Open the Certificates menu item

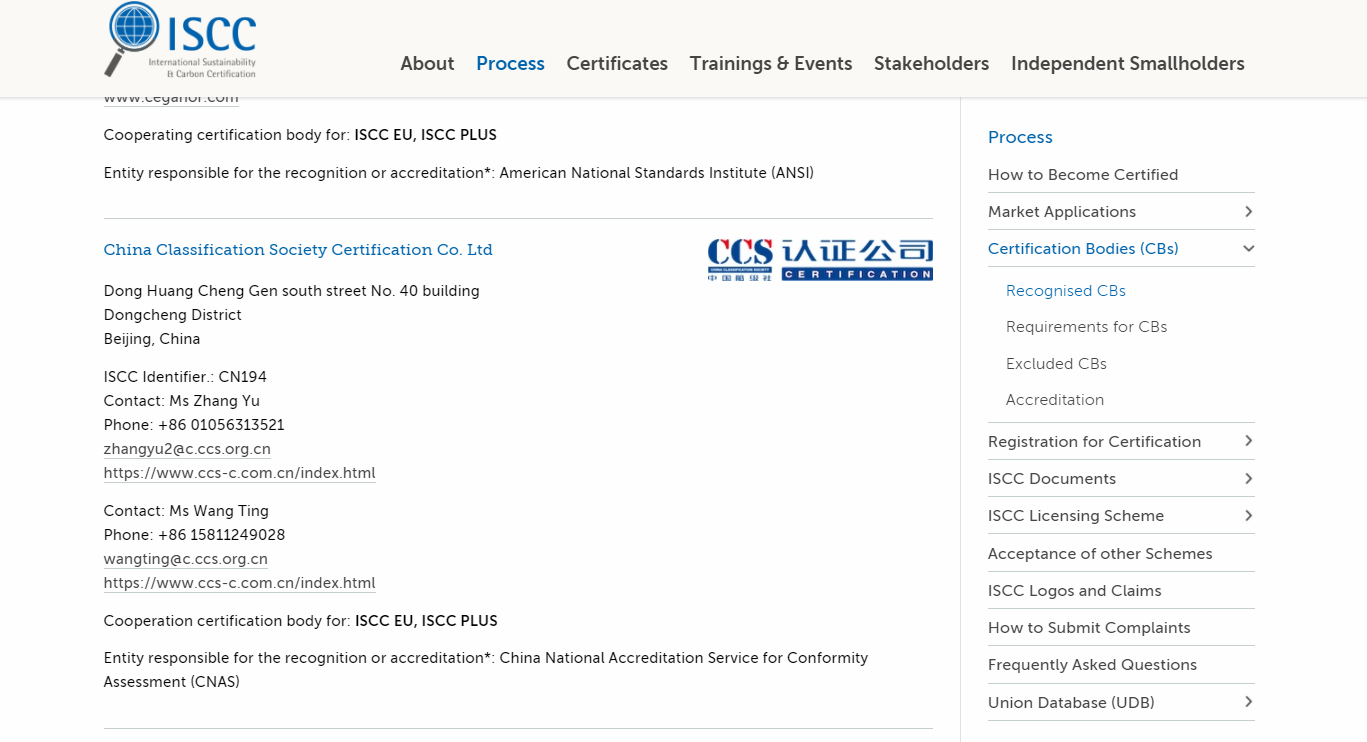click(x=617, y=64)
